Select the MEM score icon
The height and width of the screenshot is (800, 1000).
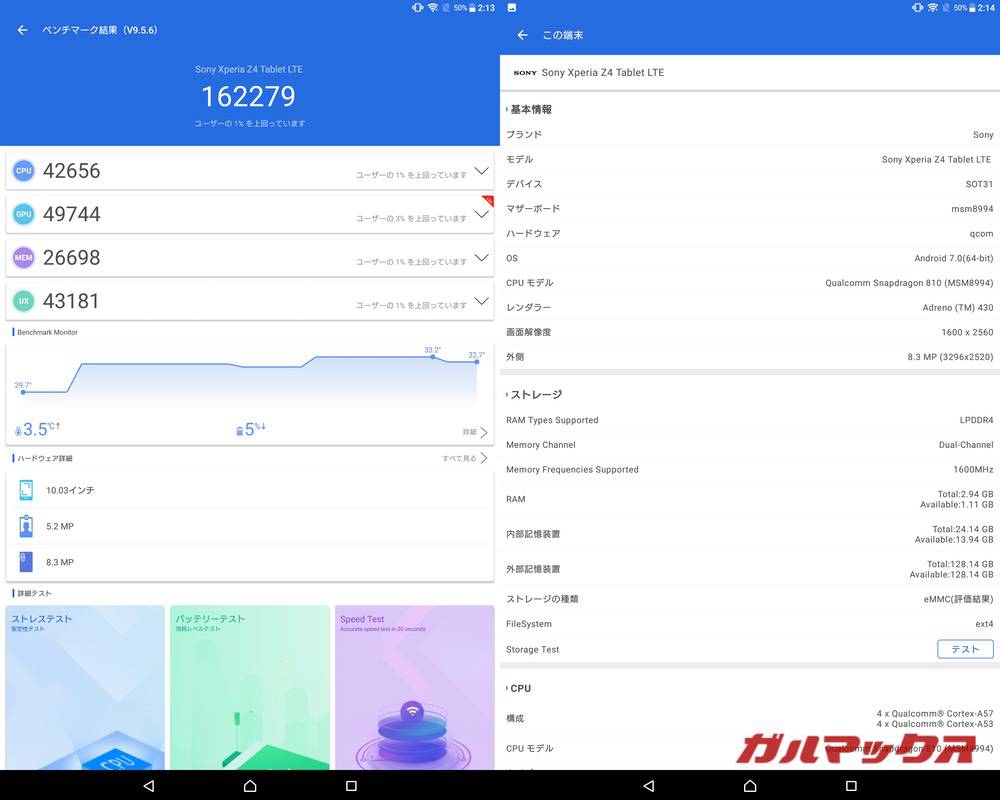pos(23,257)
